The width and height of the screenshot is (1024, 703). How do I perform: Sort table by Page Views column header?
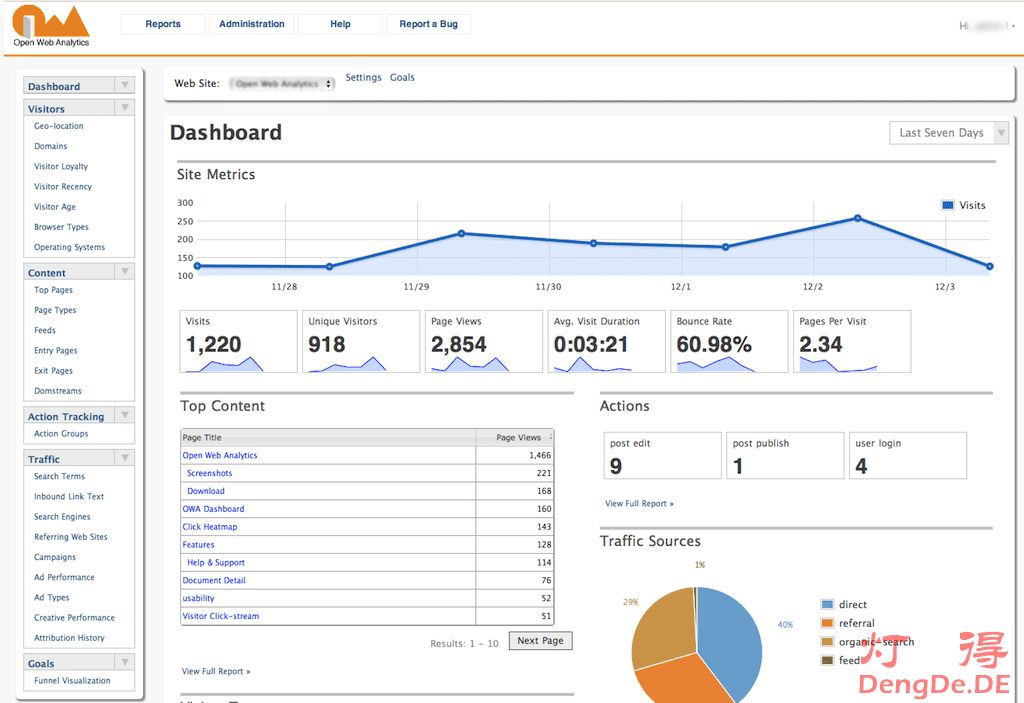(x=520, y=438)
